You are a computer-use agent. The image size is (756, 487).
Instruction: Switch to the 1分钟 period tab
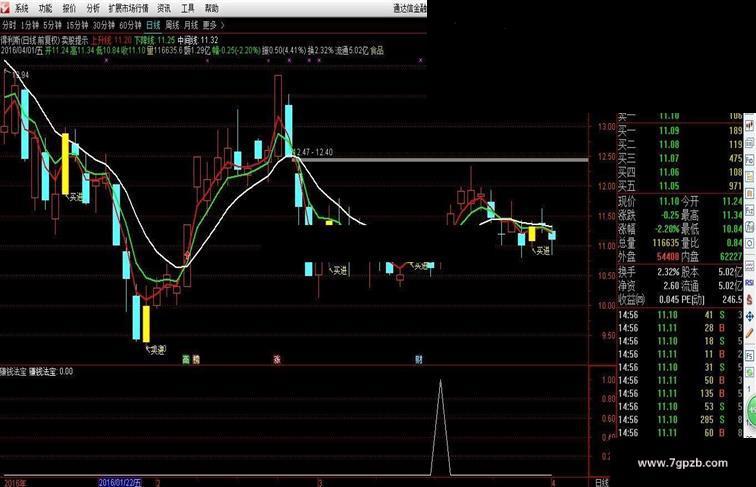click(x=29, y=25)
